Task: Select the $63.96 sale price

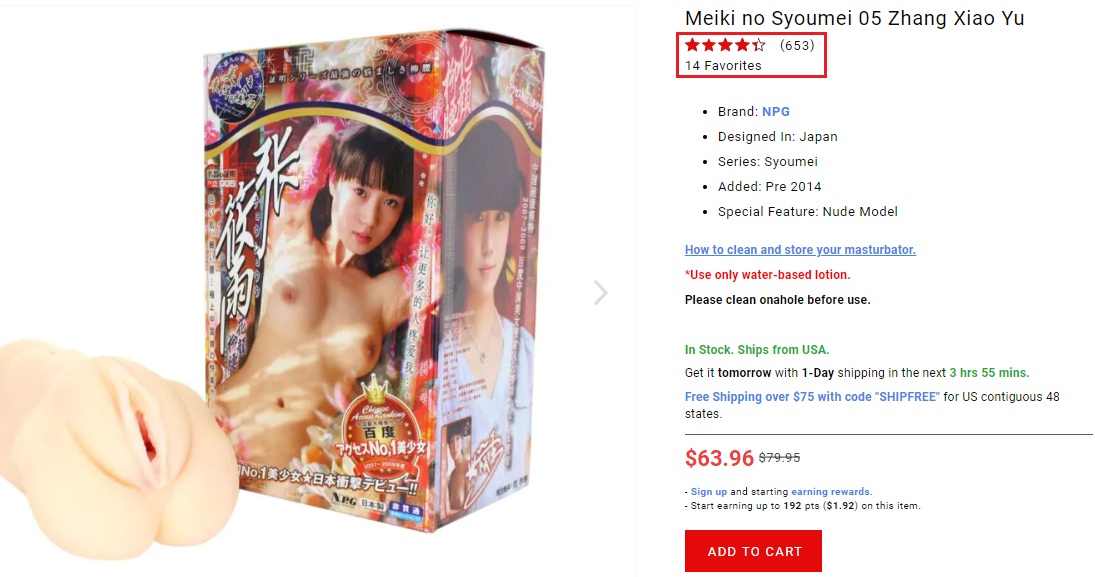Action: (719, 458)
